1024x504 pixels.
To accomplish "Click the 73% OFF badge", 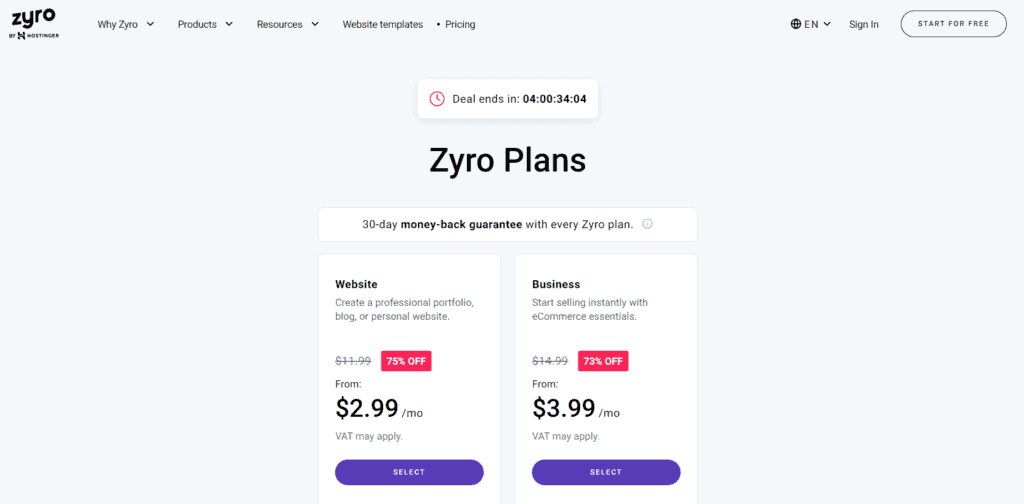I will (603, 361).
